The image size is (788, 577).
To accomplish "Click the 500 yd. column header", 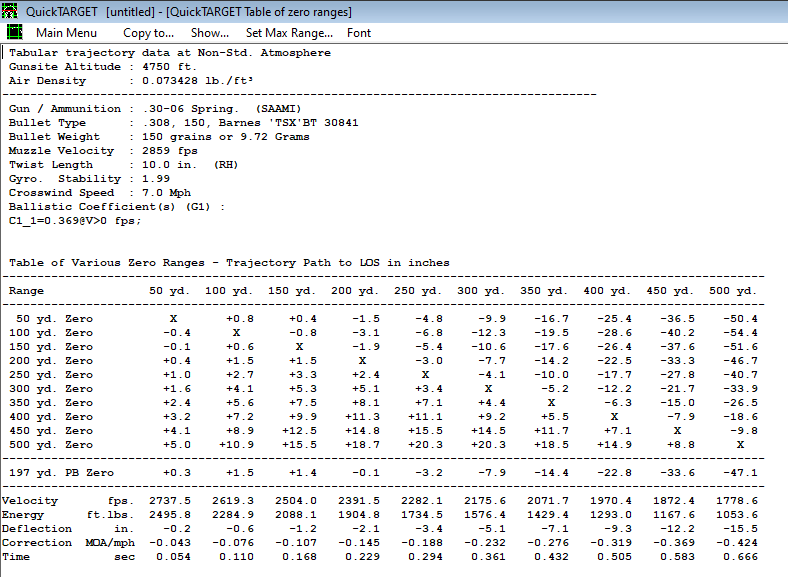I will point(733,291).
